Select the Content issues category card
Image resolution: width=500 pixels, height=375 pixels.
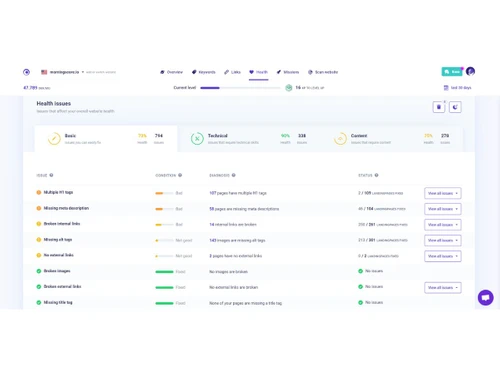point(392,139)
